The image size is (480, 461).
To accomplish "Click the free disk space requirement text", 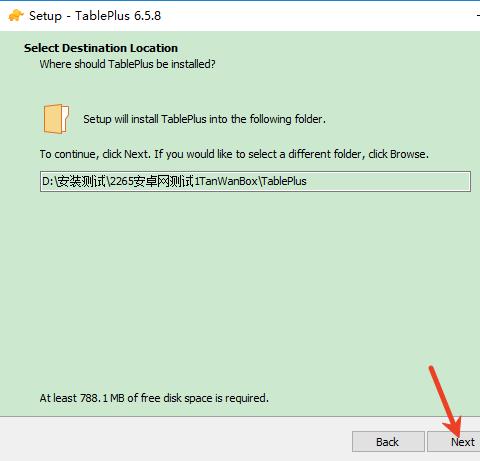I will pyautogui.click(x=154, y=398).
